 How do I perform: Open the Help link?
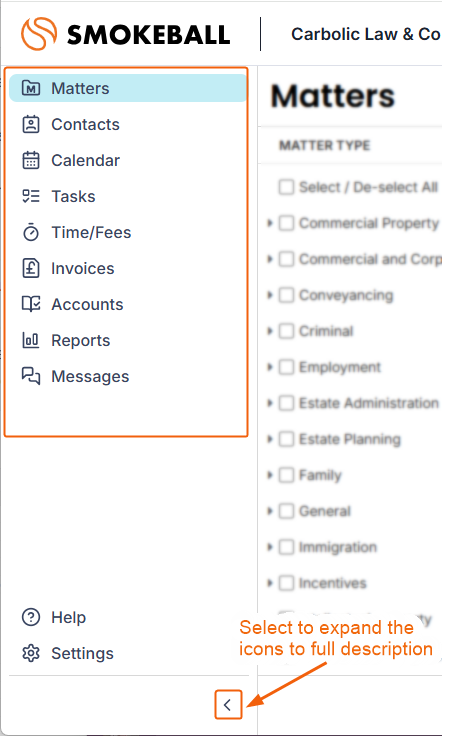tap(54, 617)
